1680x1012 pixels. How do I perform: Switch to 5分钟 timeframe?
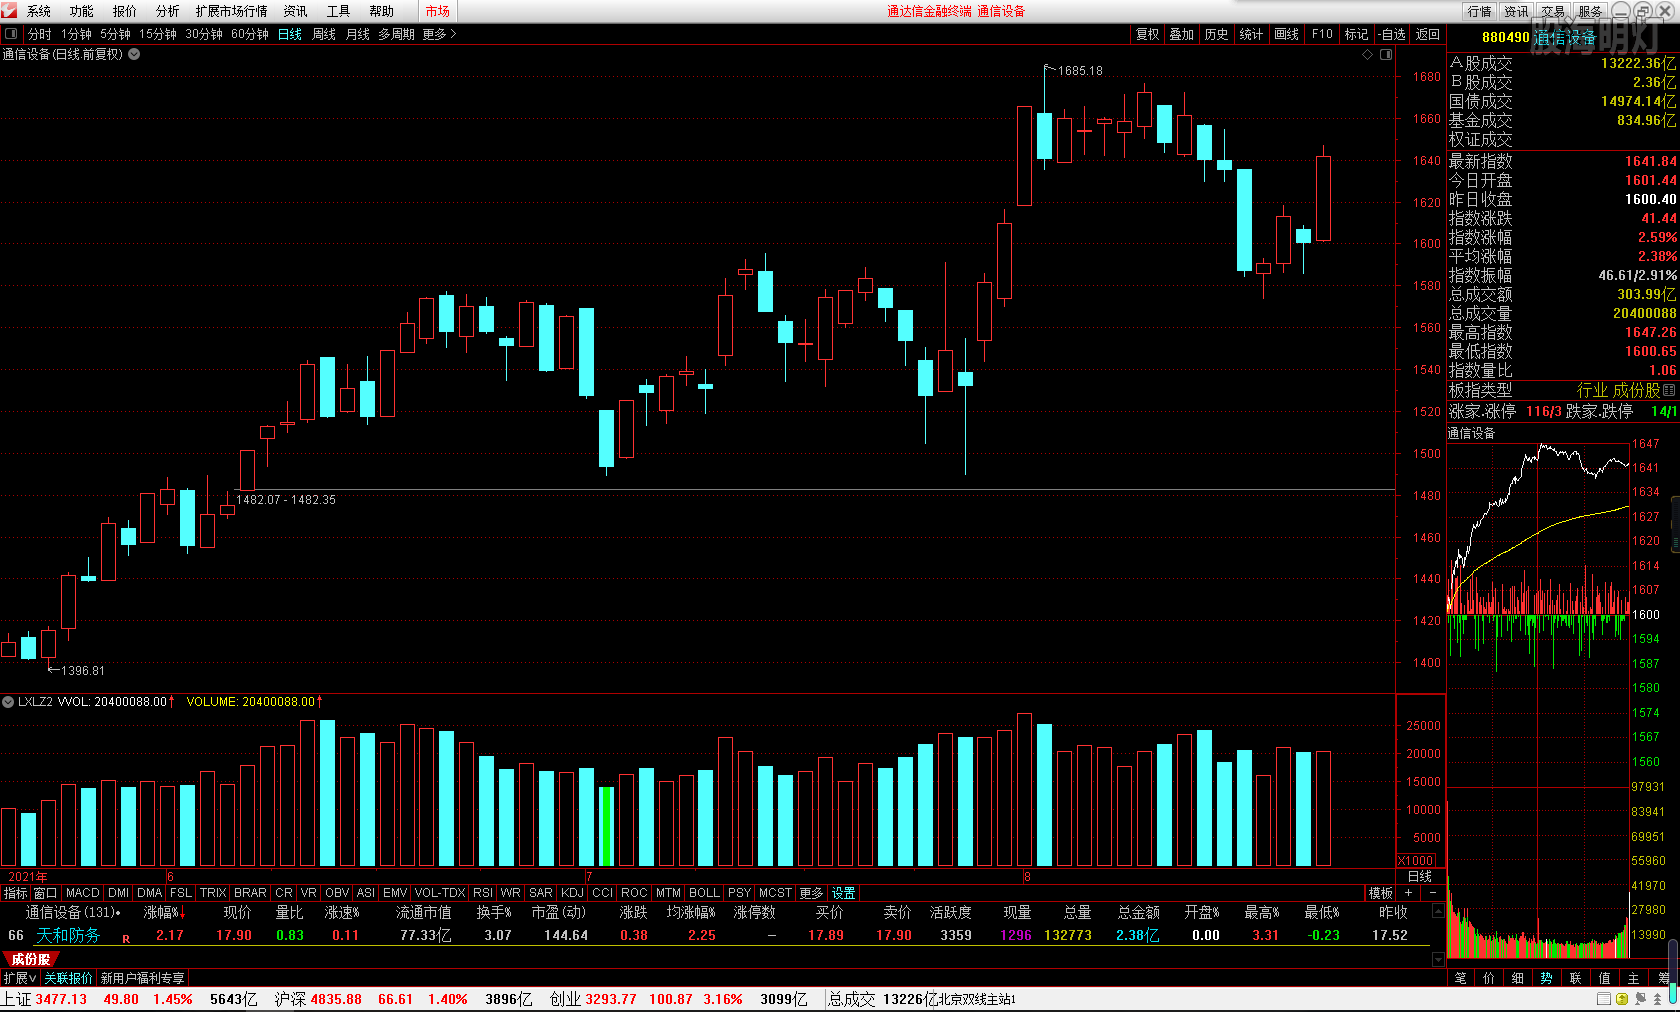pyautogui.click(x=115, y=34)
